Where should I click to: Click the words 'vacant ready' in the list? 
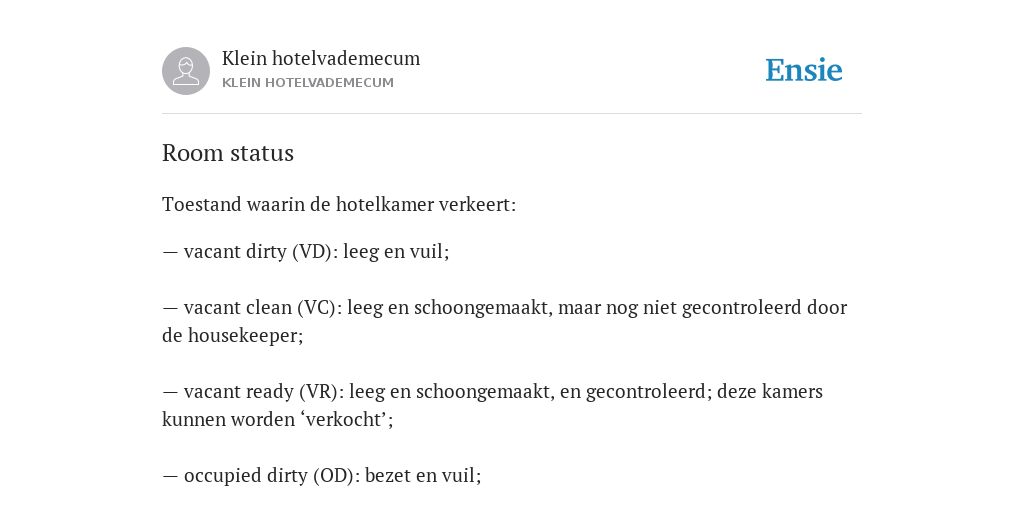[x=239, y=392]
